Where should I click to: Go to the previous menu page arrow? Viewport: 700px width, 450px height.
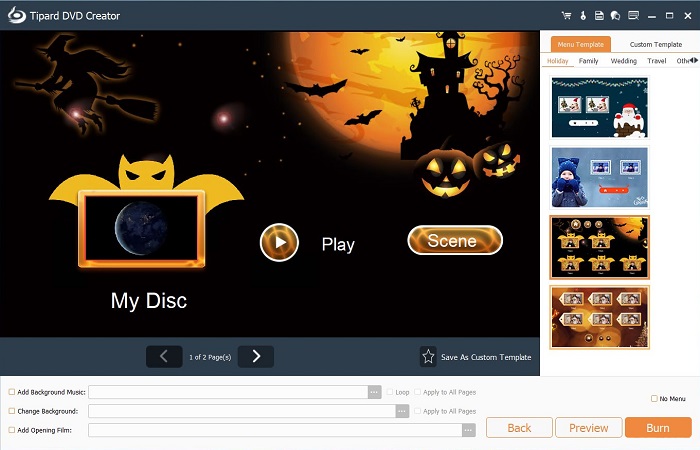pyautogui.click(x=164, y=356)
